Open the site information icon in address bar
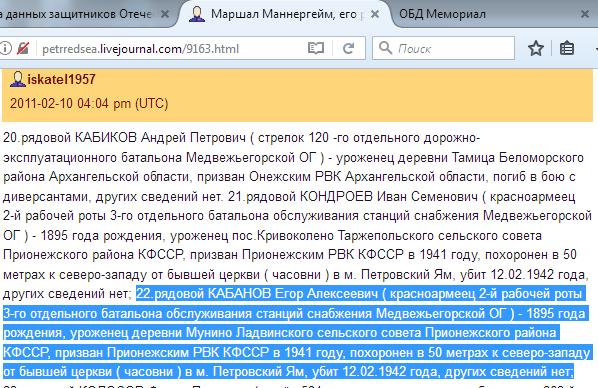Image resolution: width=598 pixels, height=388 pixels. click(x=5, y=48)
